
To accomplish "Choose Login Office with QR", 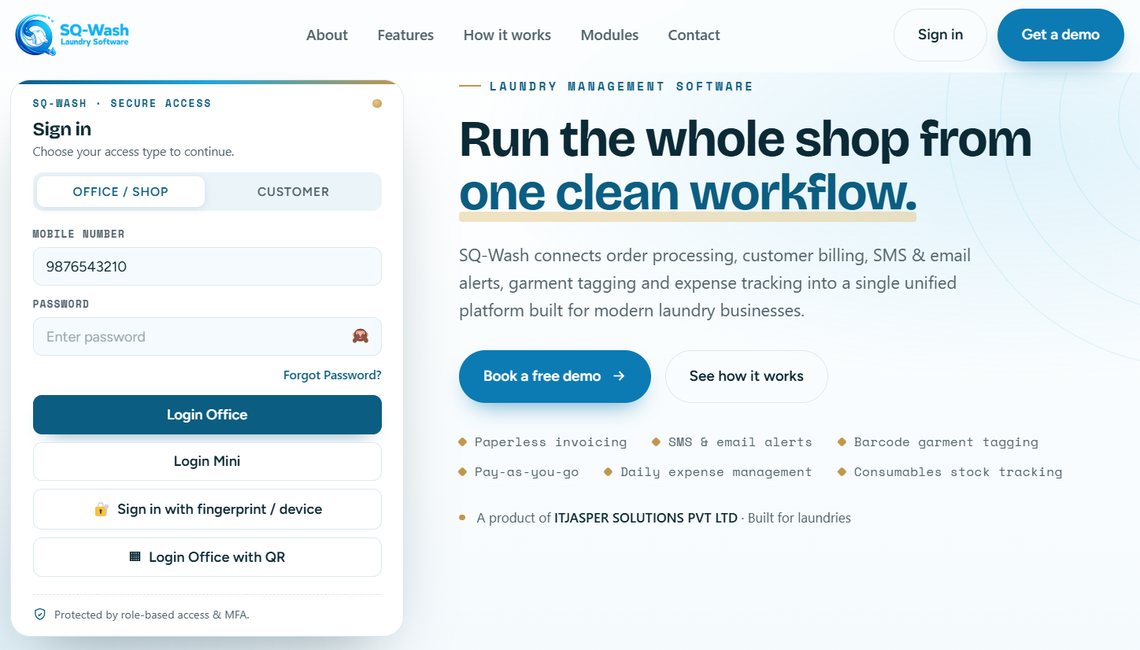I will pos(207,557).
